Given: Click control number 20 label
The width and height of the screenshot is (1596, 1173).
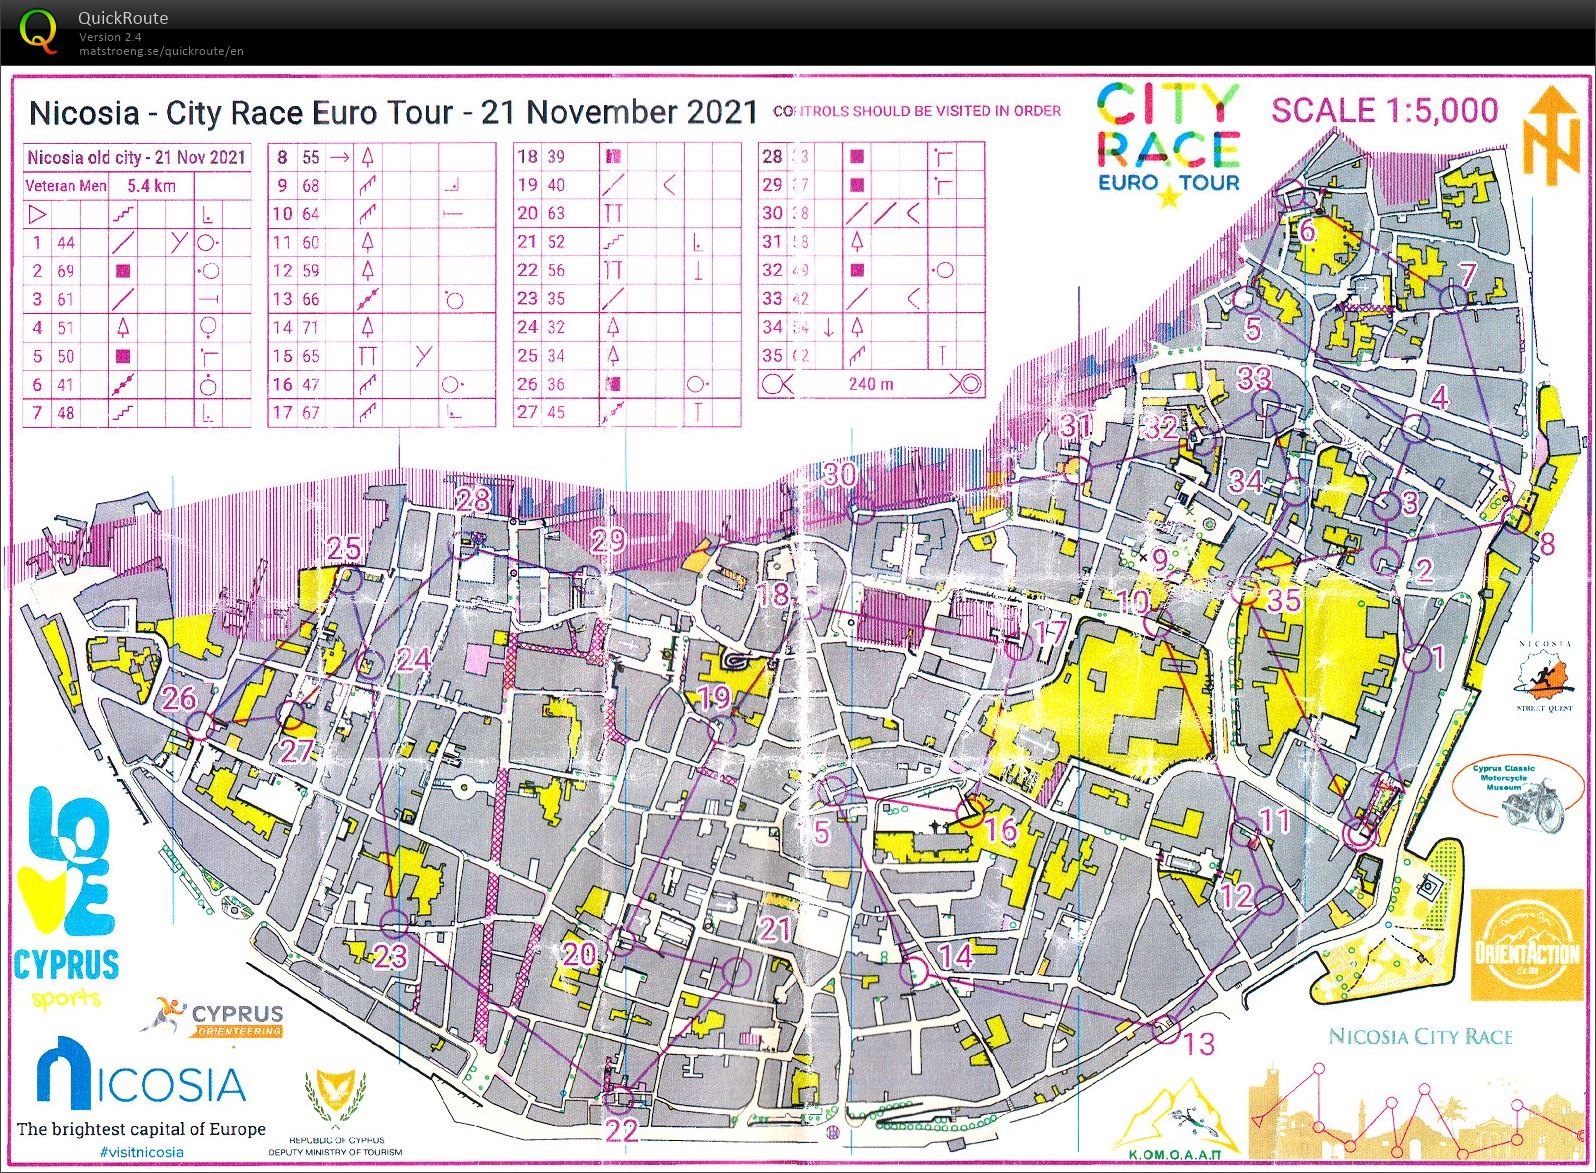Looking at the screenshot, I should [579, 954].
